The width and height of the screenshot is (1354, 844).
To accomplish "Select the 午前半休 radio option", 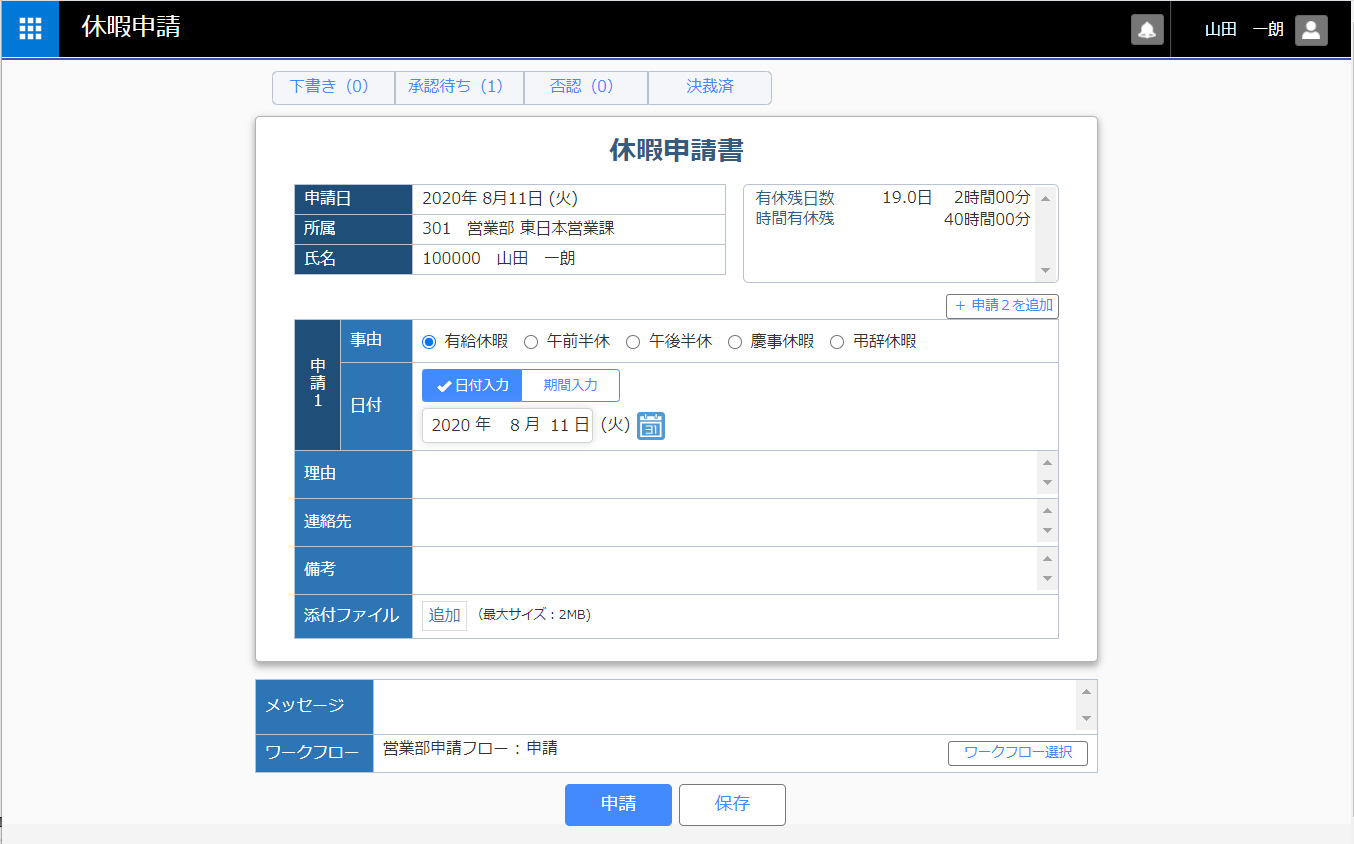I will pos(532,342).
